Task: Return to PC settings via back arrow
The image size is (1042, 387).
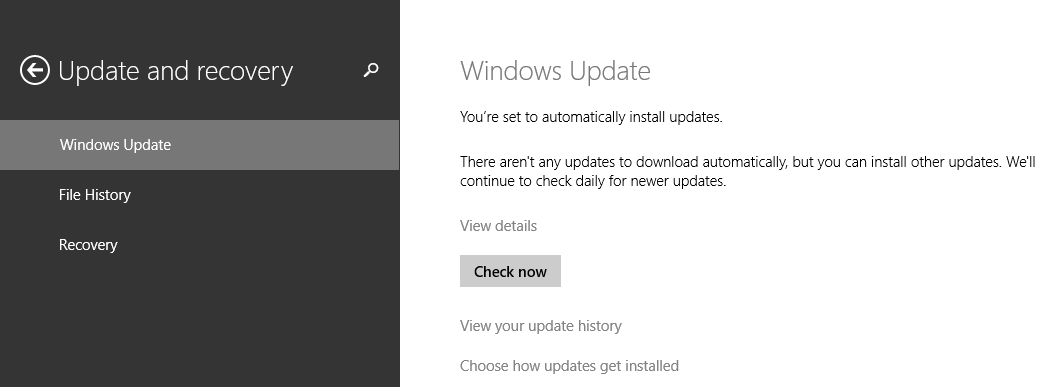Action: 35,70
